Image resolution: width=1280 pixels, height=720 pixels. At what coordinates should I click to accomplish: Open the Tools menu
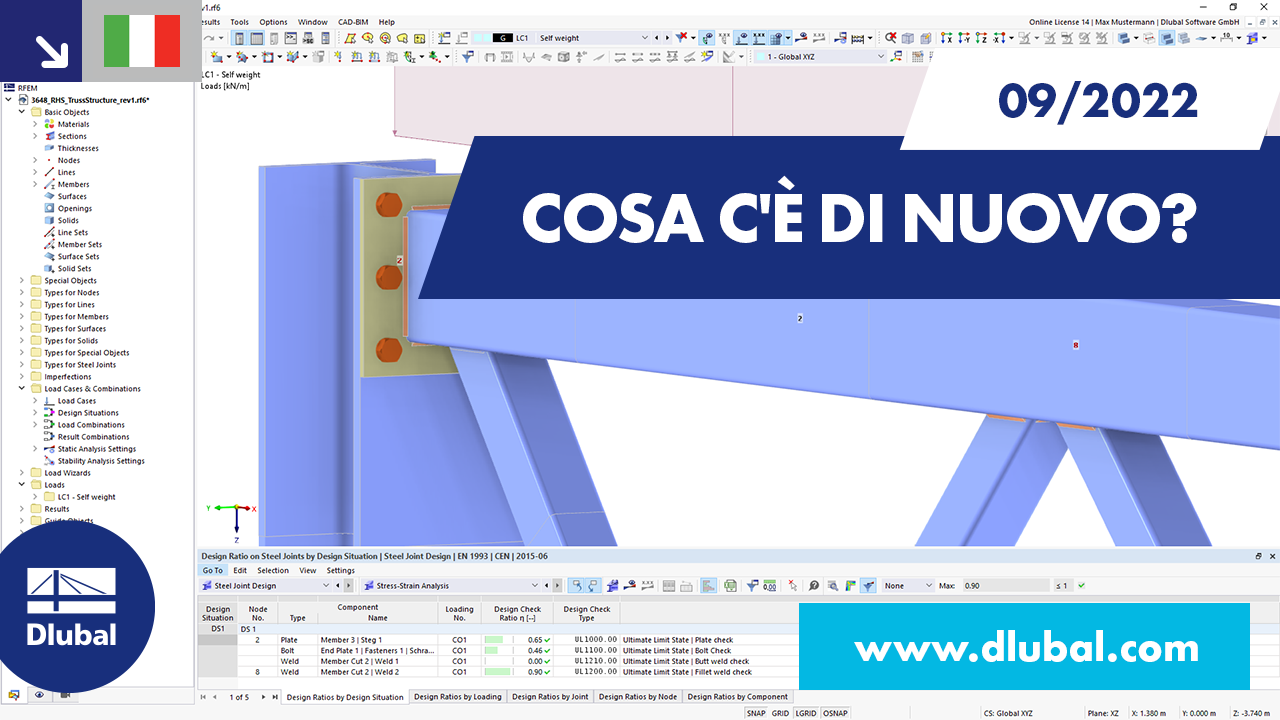click(239, 22)
